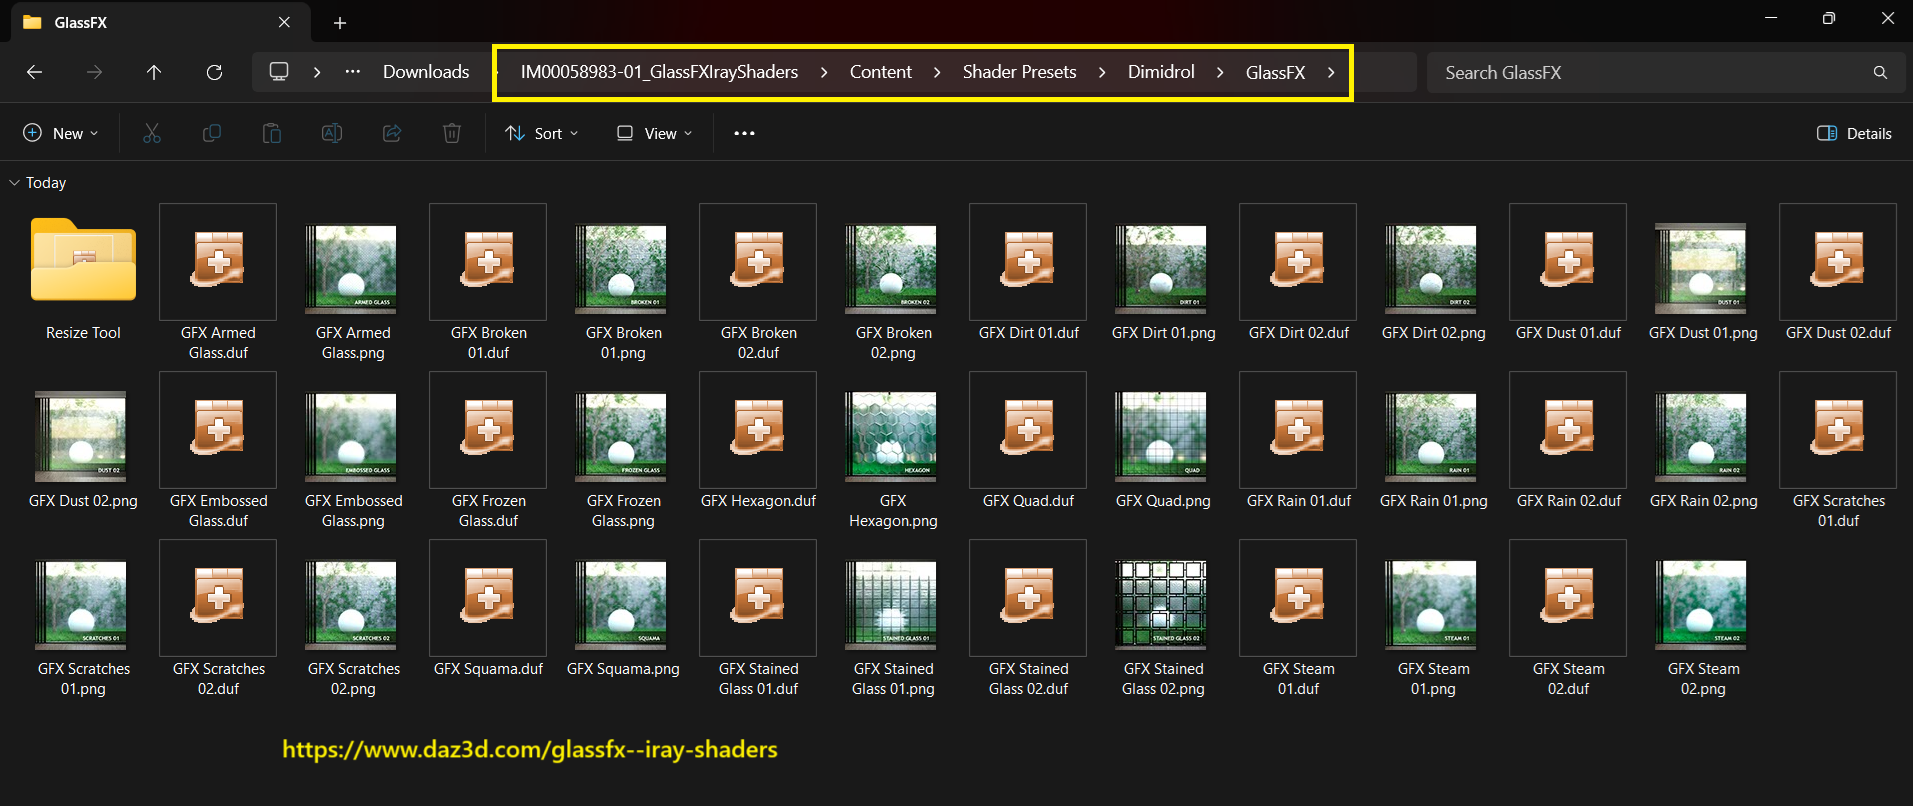Navigate to IM00058983-01_GlassFXIrayShaders breadcrumb

pos(659,72)
